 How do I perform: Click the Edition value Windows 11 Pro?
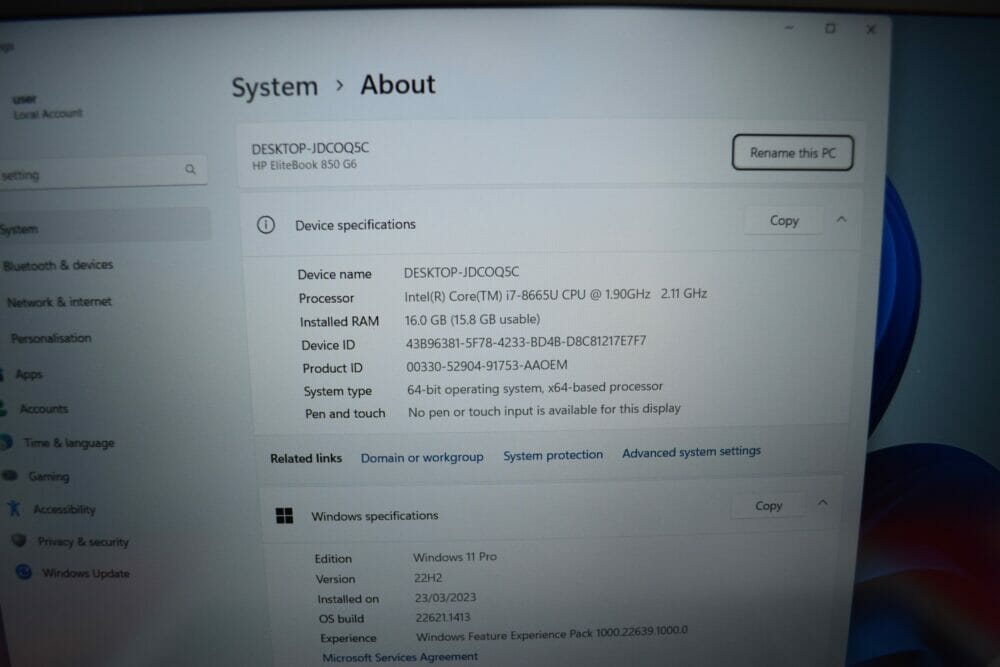point(454,557)
